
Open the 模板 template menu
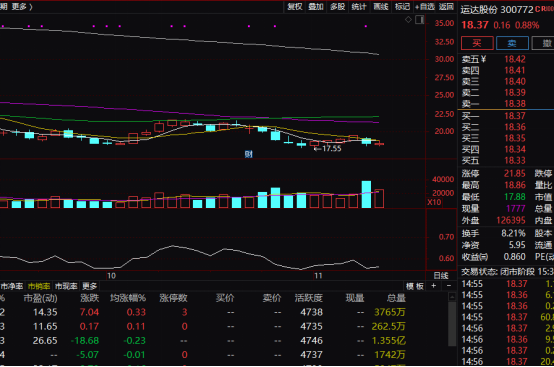415,286
